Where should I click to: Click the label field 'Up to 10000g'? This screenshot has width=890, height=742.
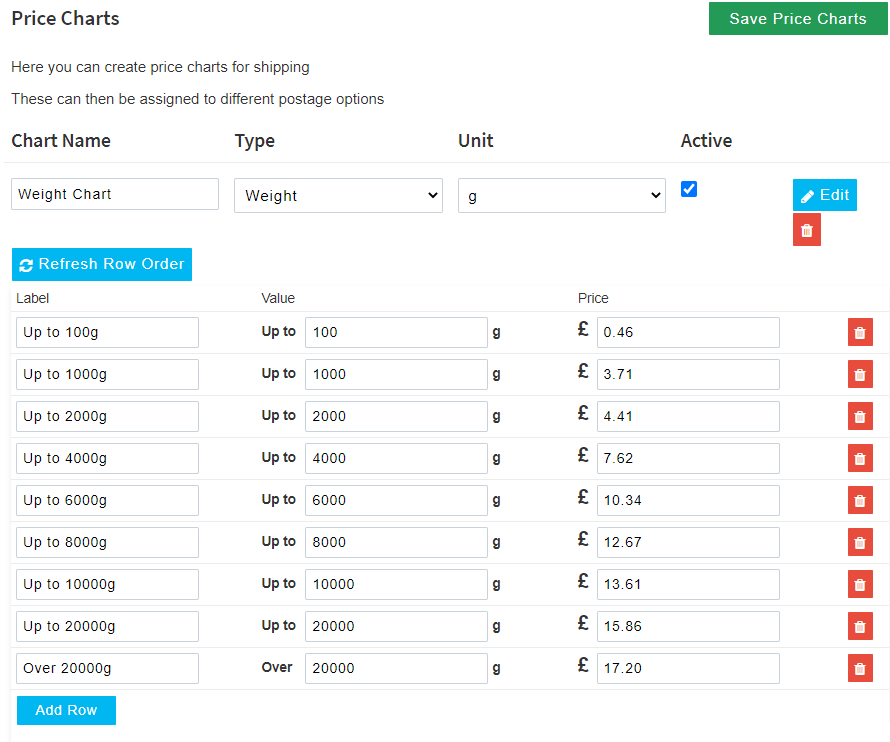[107, 584]
